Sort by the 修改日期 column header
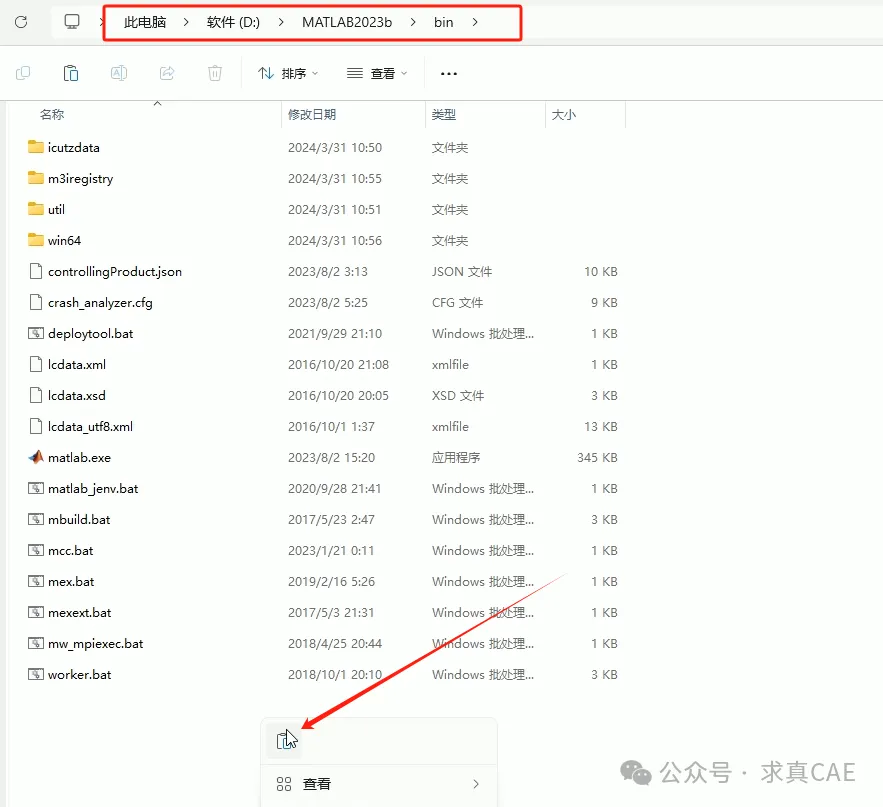The image size is (883, 807). (x=312, y=114)
